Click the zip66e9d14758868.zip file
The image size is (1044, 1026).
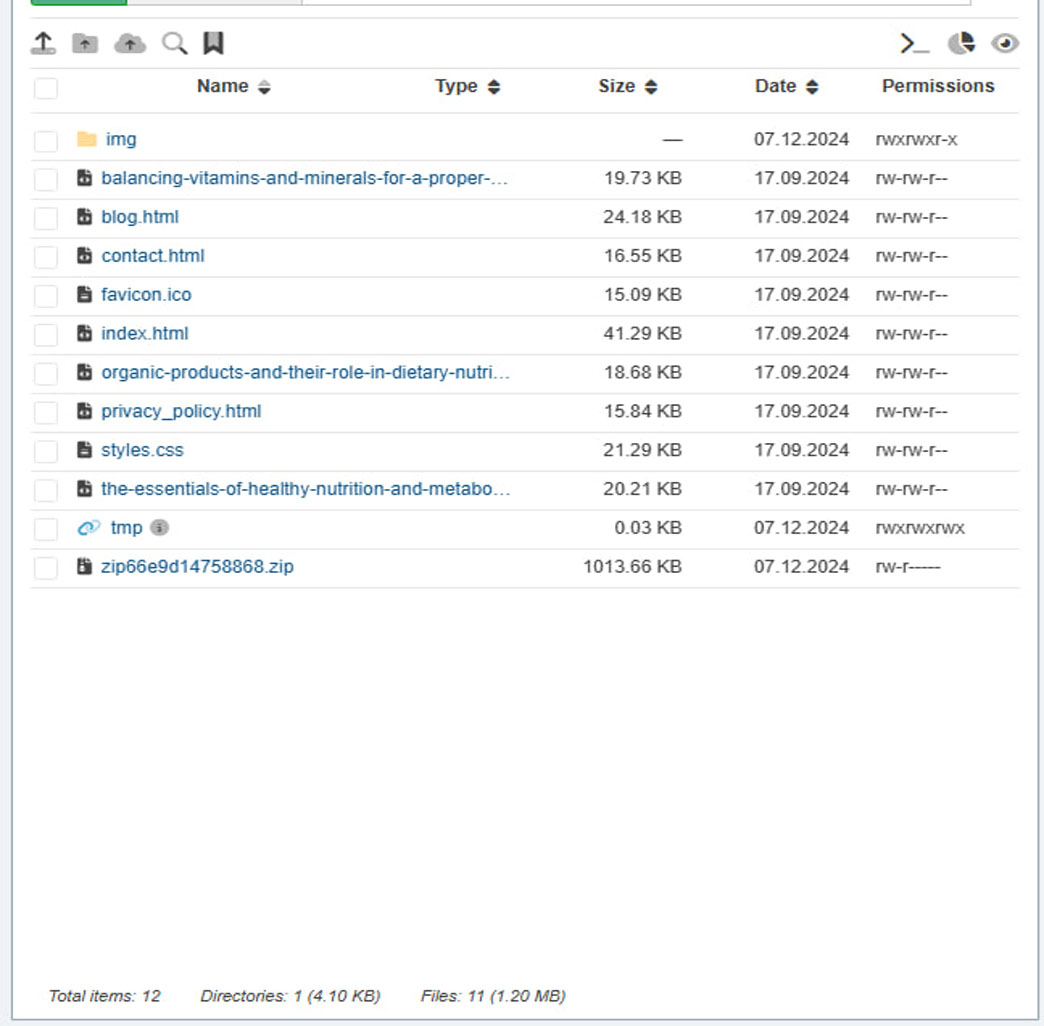197,567
